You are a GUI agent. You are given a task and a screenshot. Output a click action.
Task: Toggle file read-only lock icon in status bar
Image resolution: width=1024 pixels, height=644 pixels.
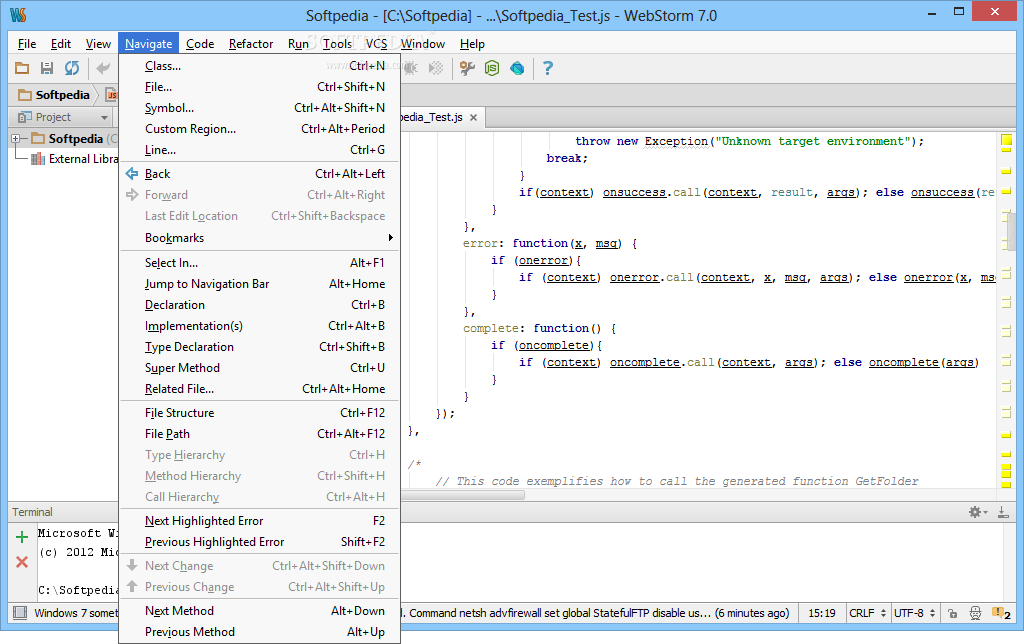pos(952,613)
